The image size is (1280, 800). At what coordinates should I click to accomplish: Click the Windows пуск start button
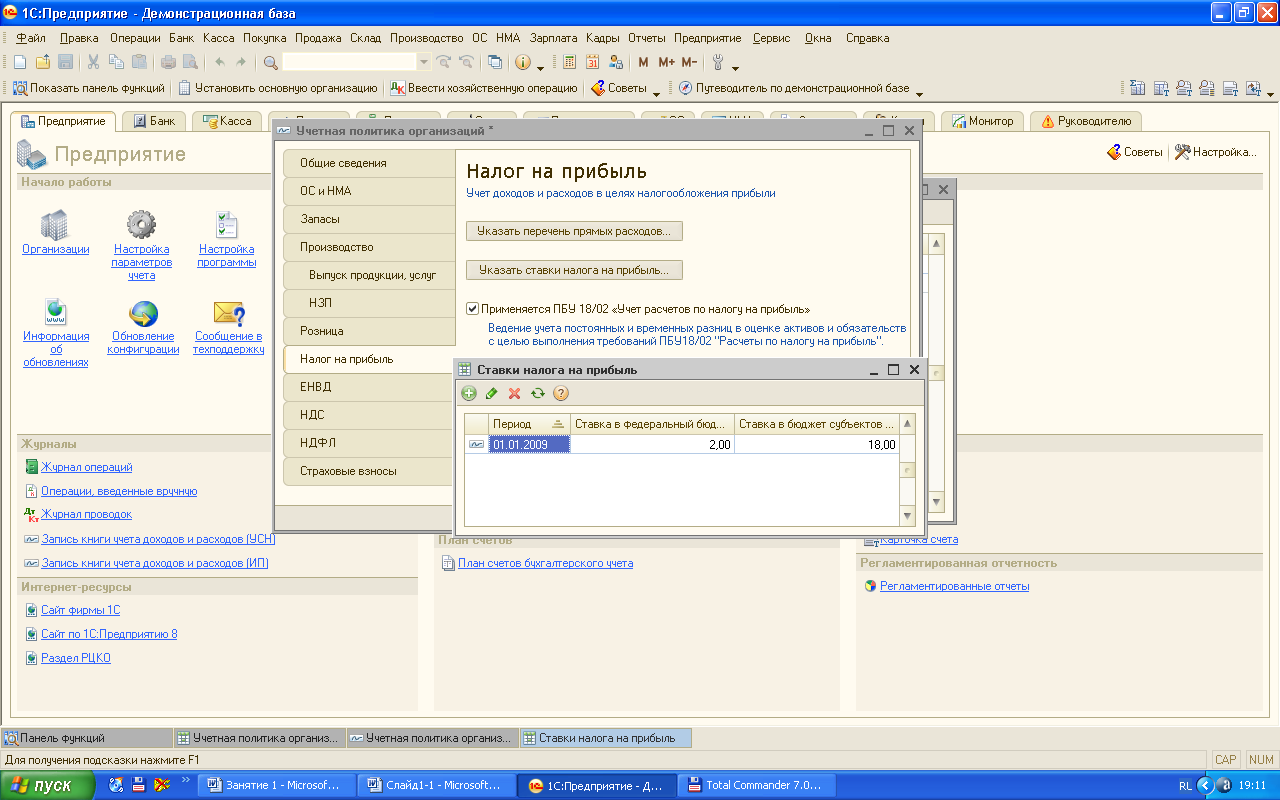pos(47,785)
